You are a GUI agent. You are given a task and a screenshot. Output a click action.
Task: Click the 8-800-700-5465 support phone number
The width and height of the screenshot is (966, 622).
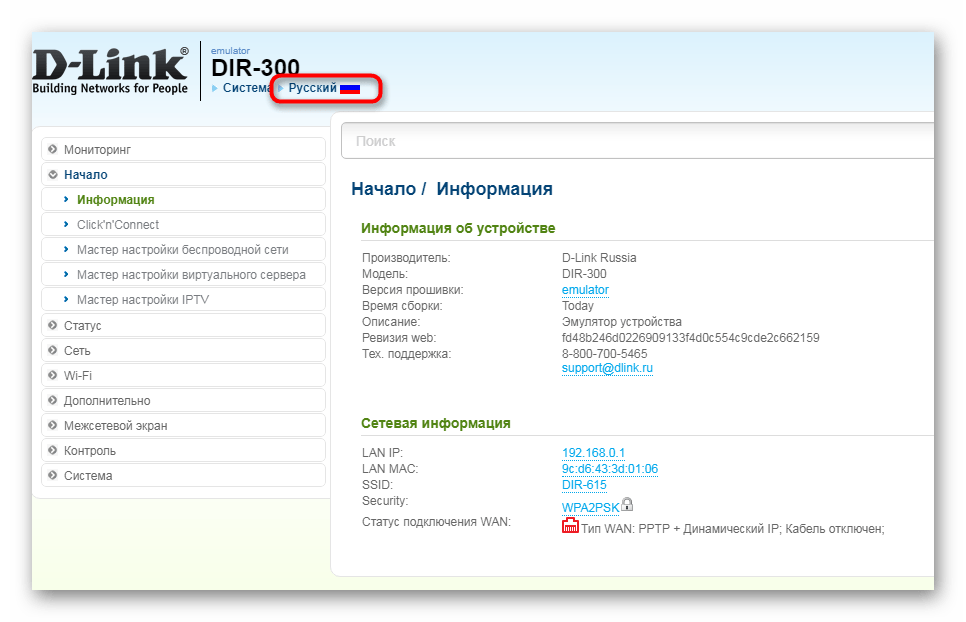tap(604, 353)
